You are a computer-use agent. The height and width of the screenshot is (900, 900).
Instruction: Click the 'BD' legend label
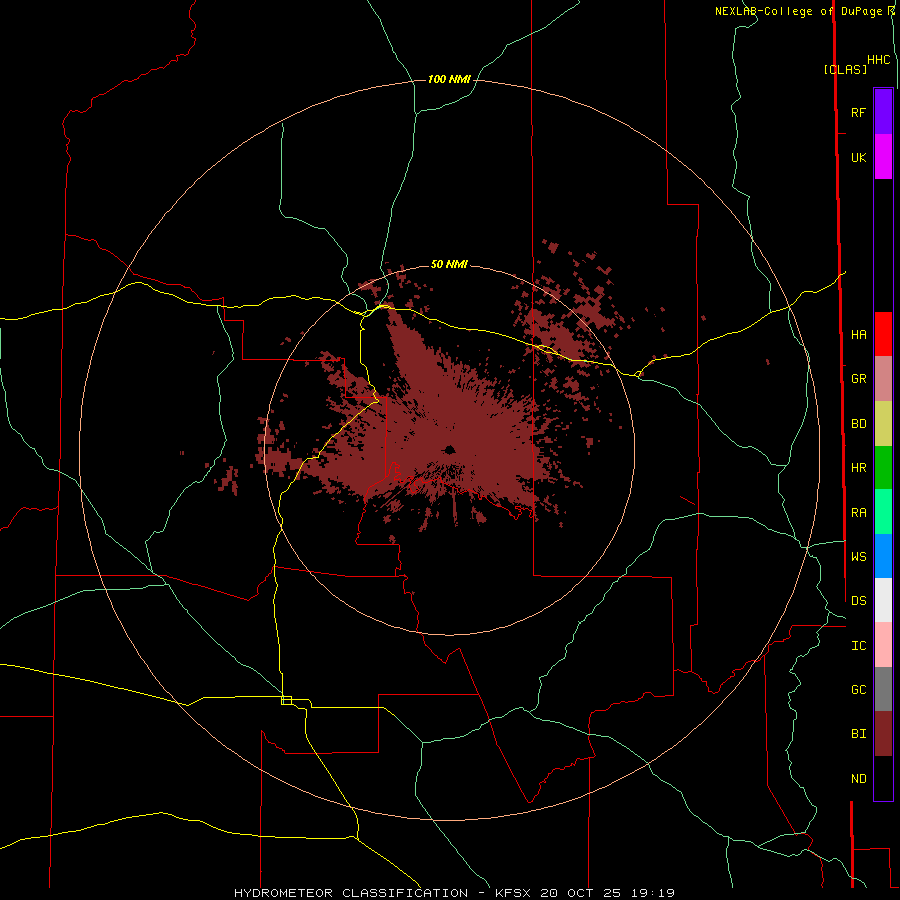click(858, 424)
